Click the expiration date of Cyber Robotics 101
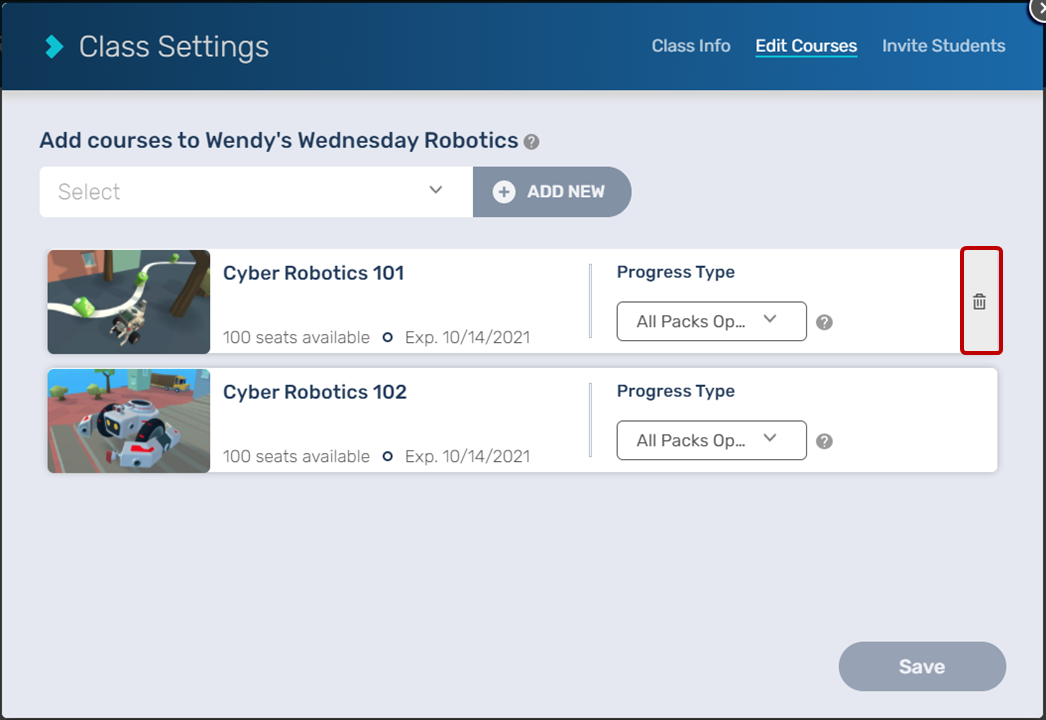The height and width of the screenshot is (720, 1046). (467, 338)
